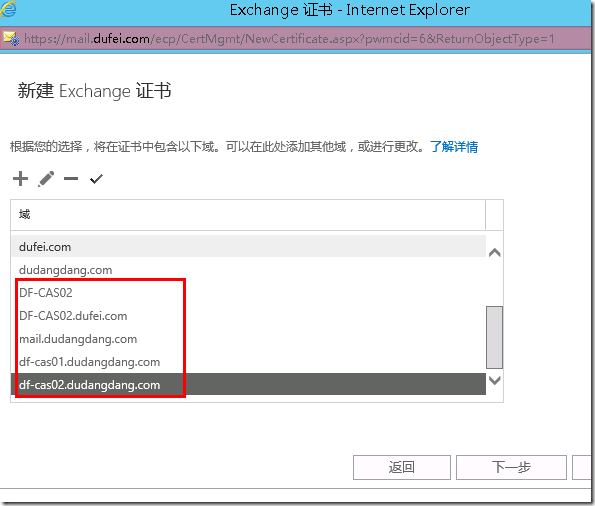Screen dimensions: 595x506
Task: Open the 了解详情 link
Action: coord(454,147)
